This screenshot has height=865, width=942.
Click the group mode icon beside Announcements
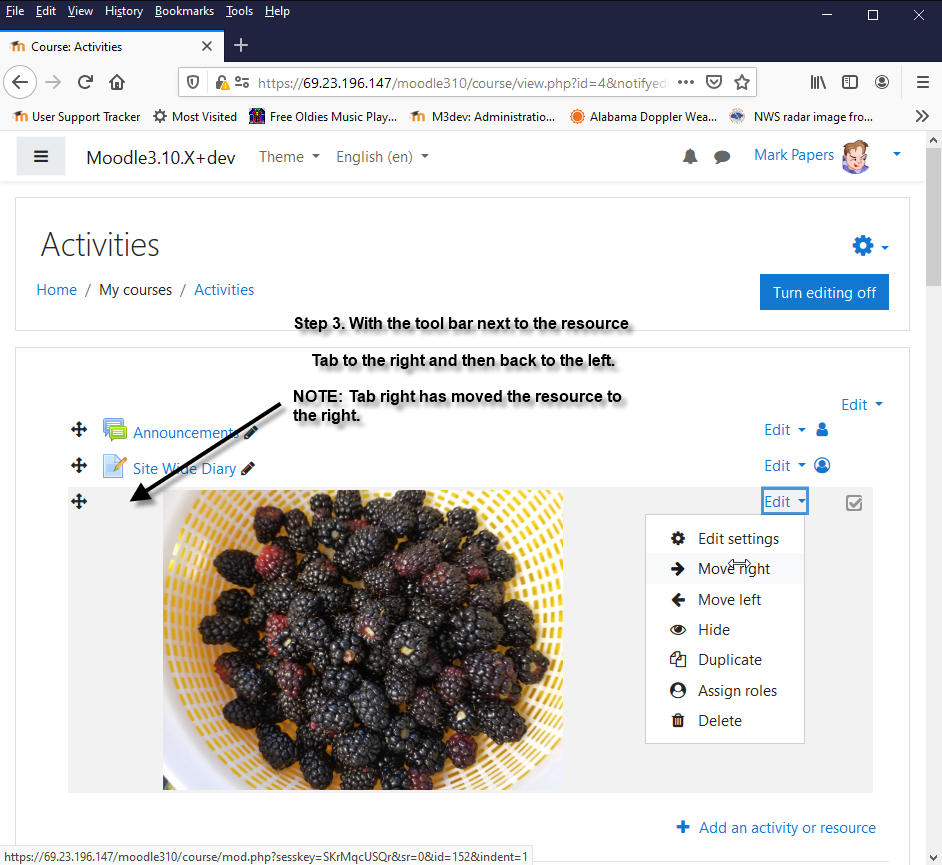pyautogui.click(x=822, y=429)
